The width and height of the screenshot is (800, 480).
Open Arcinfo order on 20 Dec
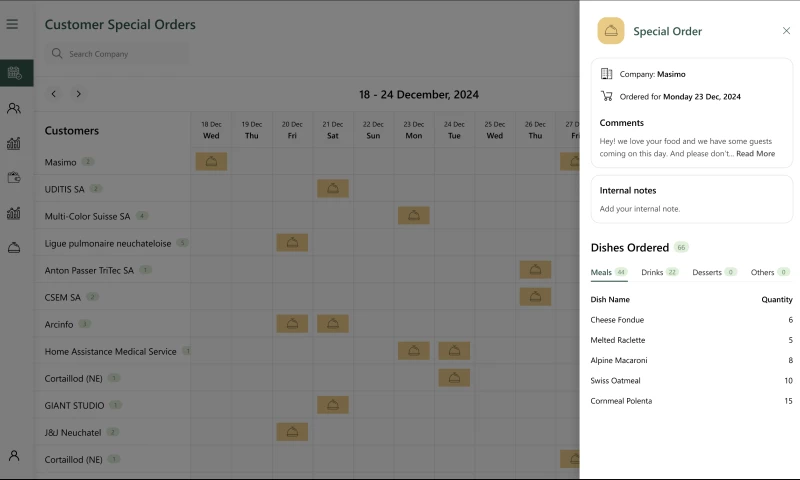click(292, 324)
